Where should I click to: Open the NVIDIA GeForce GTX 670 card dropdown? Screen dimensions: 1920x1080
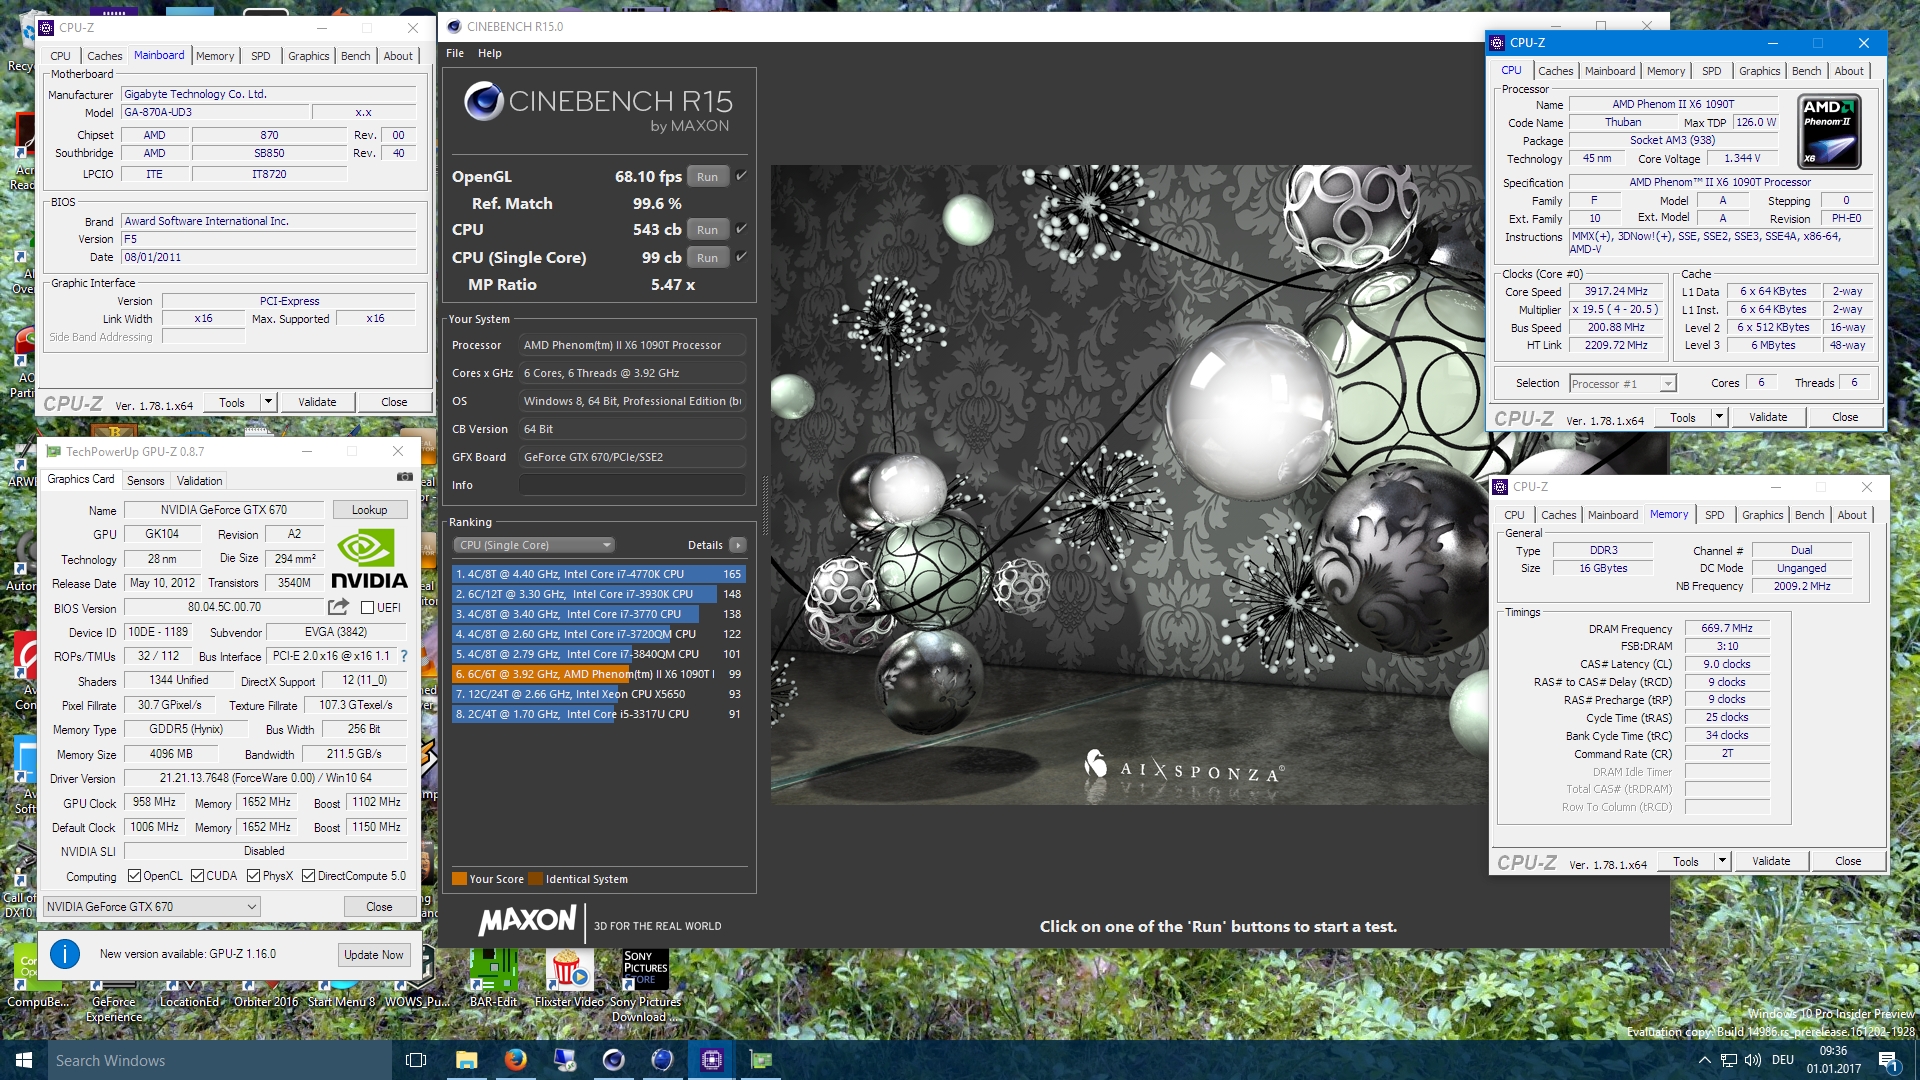point(152,907)
